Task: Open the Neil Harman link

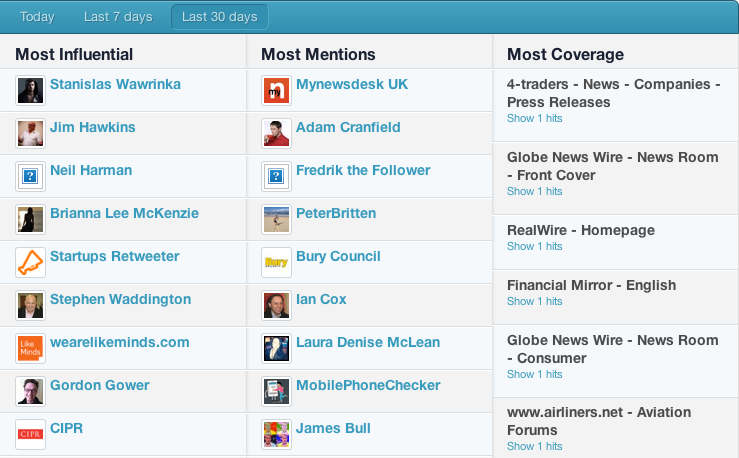Action: point(91,170)
